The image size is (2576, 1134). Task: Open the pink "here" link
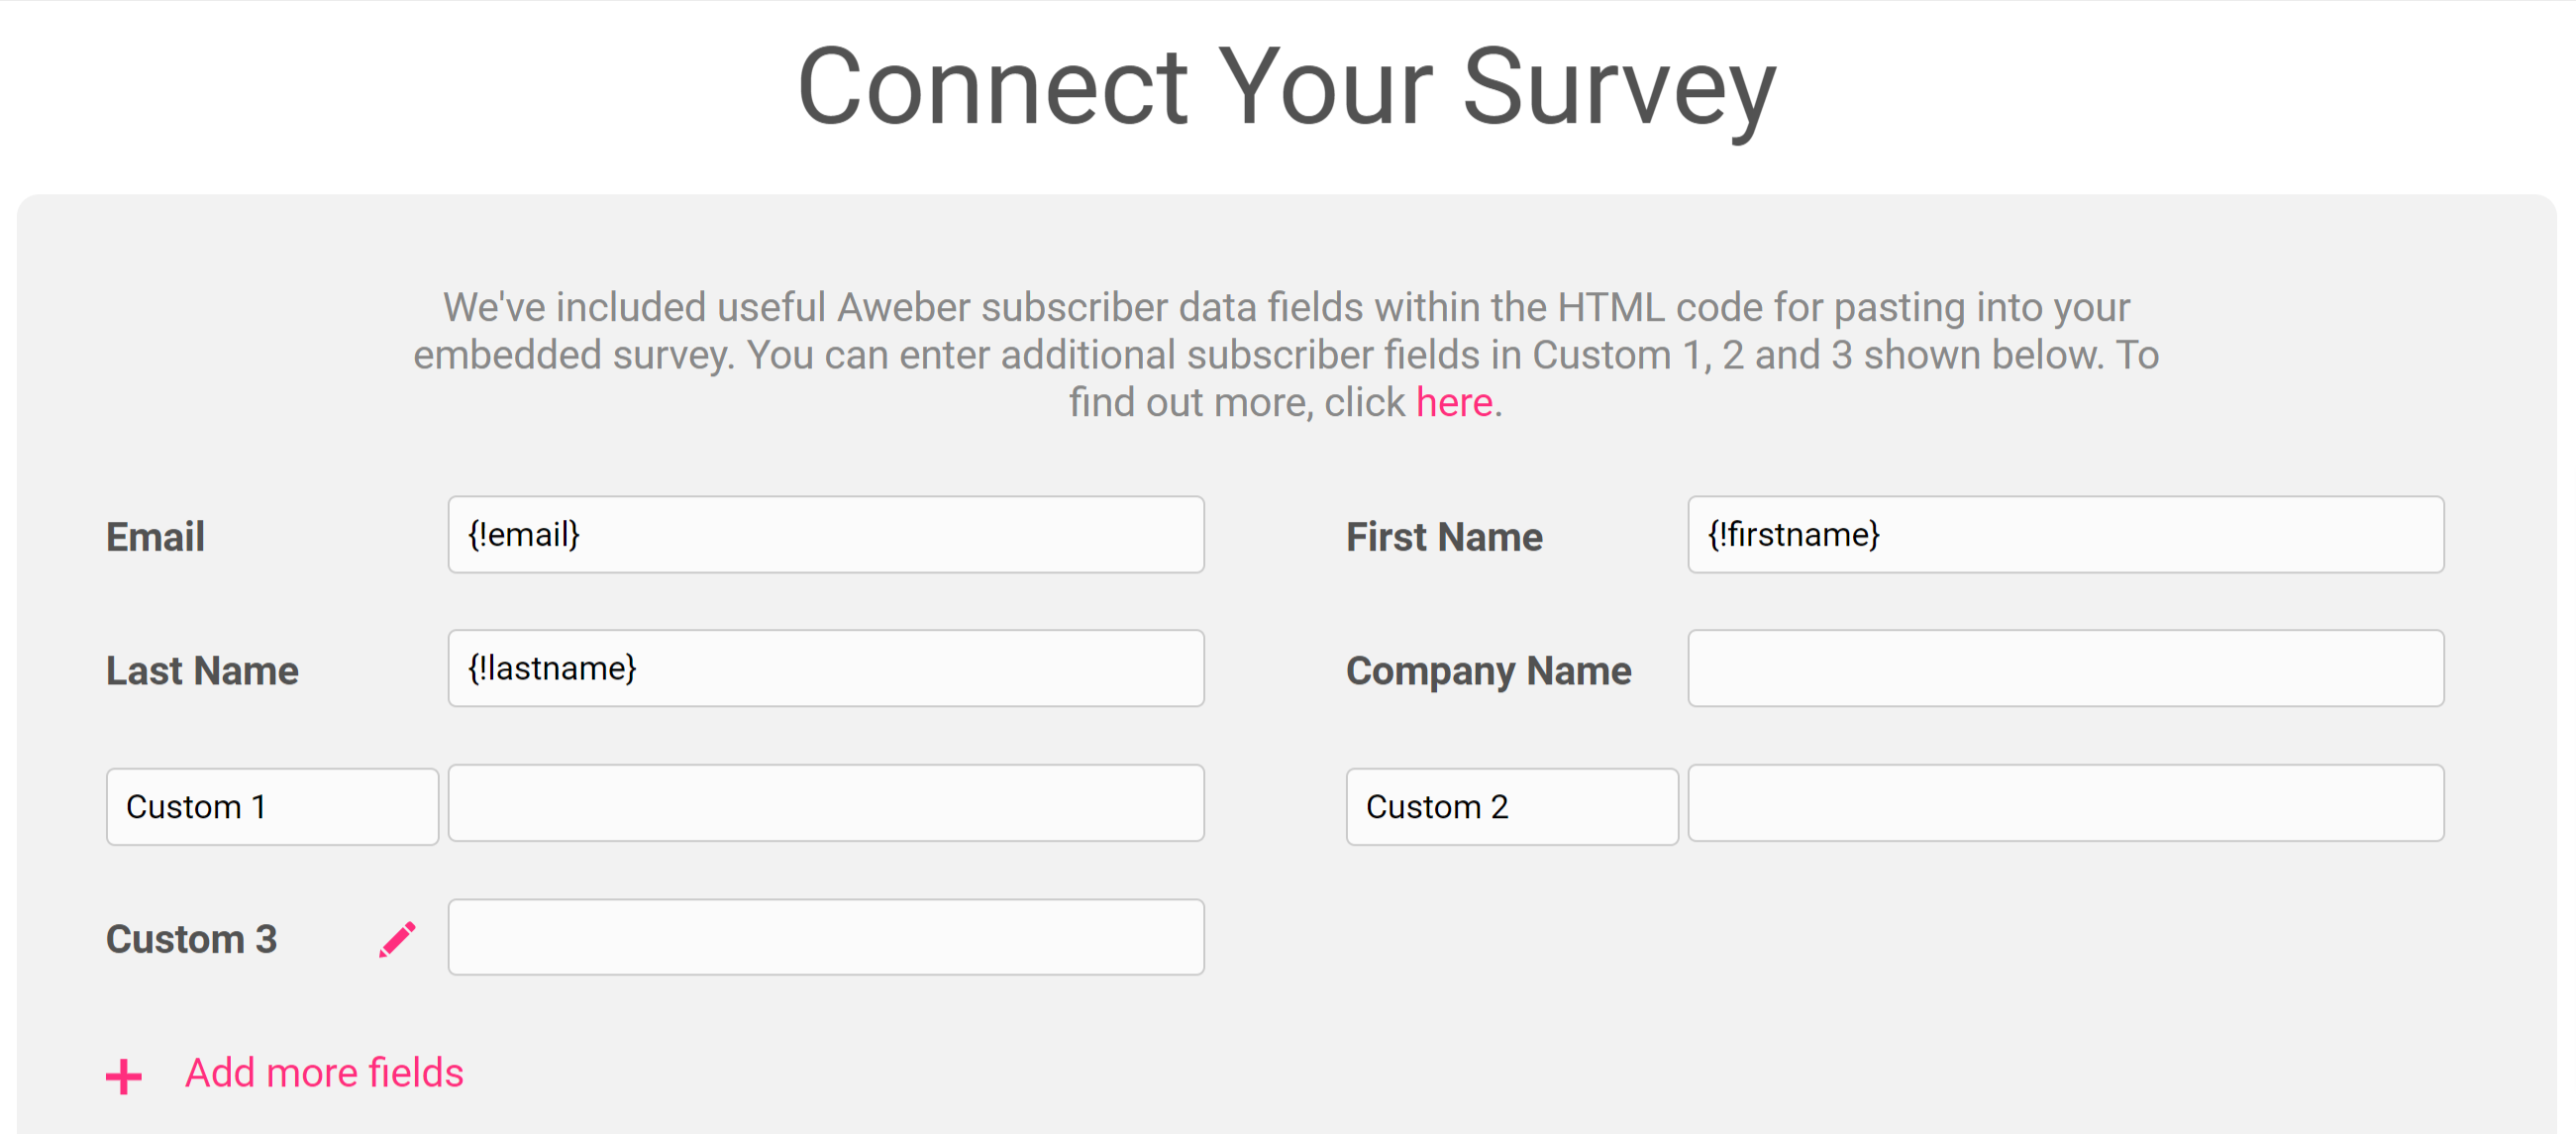(1454, 402)
